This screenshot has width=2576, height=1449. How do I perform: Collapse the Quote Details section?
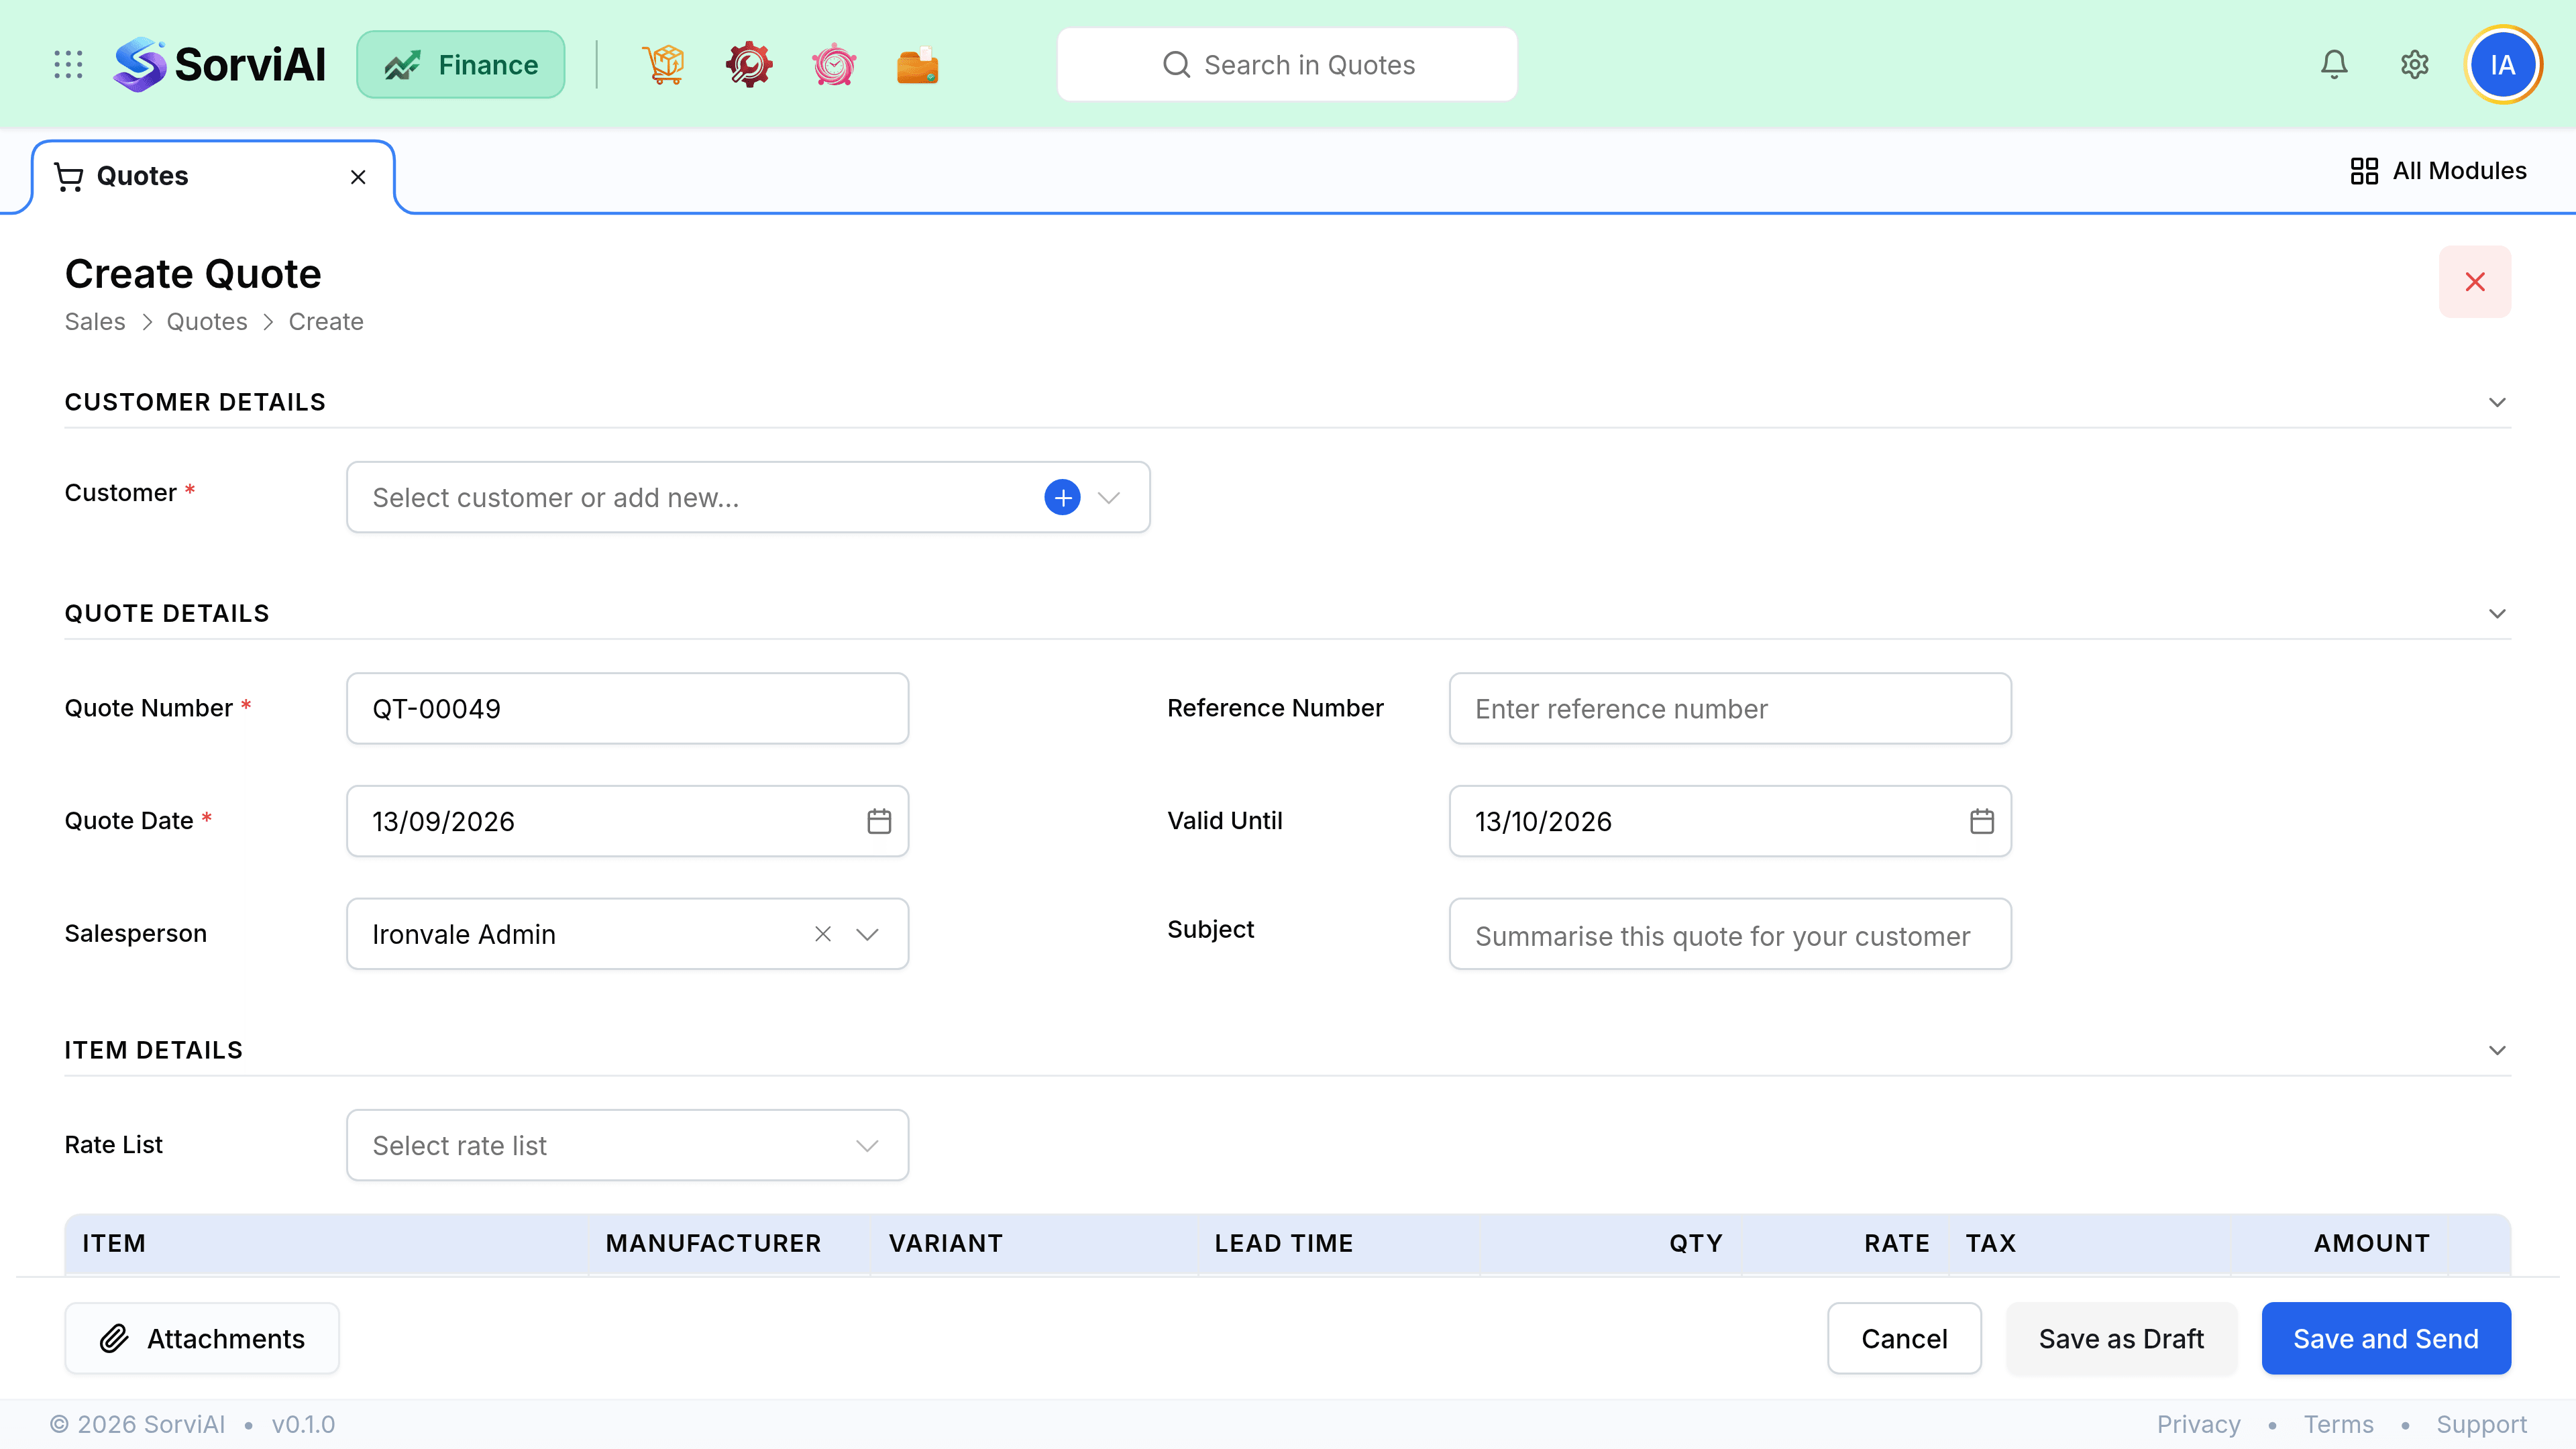(x=2497, y=613)
